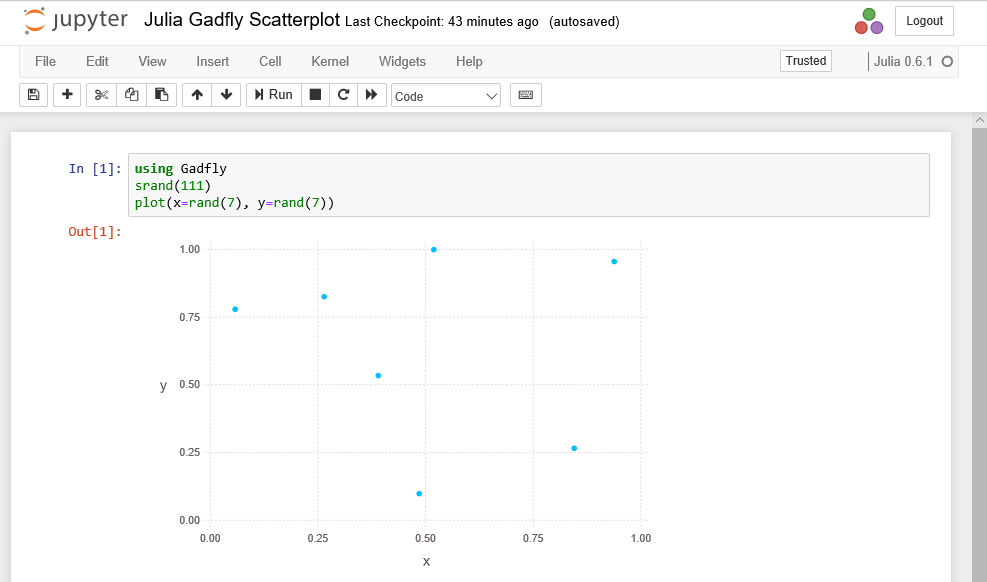This screenshot has width=987, height=582.
Task: Move the selected cell down arrow
Action: click(x=227, y=95)
